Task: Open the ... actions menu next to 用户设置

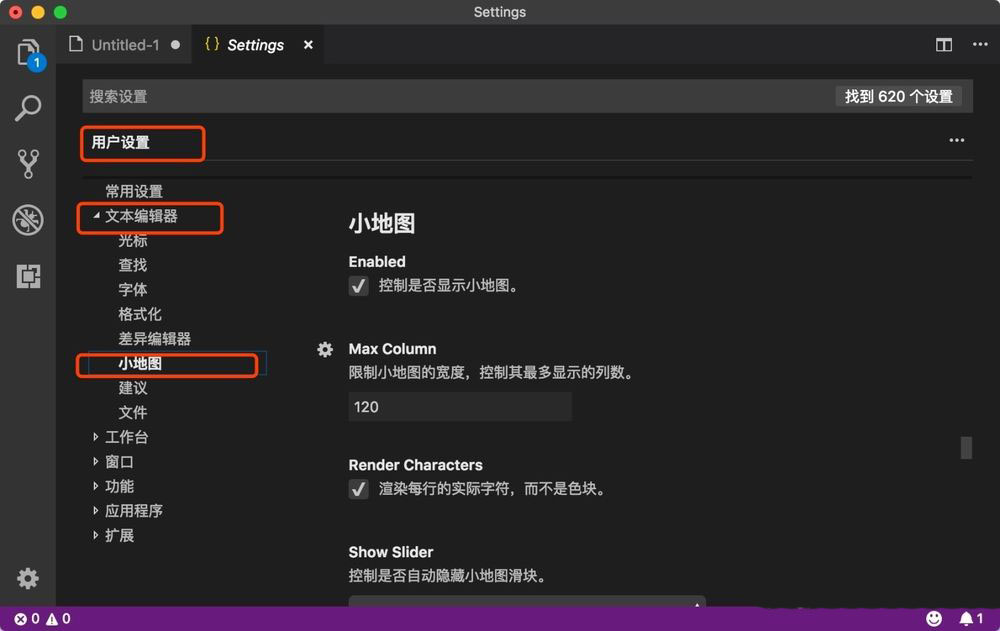Action: 956,140
